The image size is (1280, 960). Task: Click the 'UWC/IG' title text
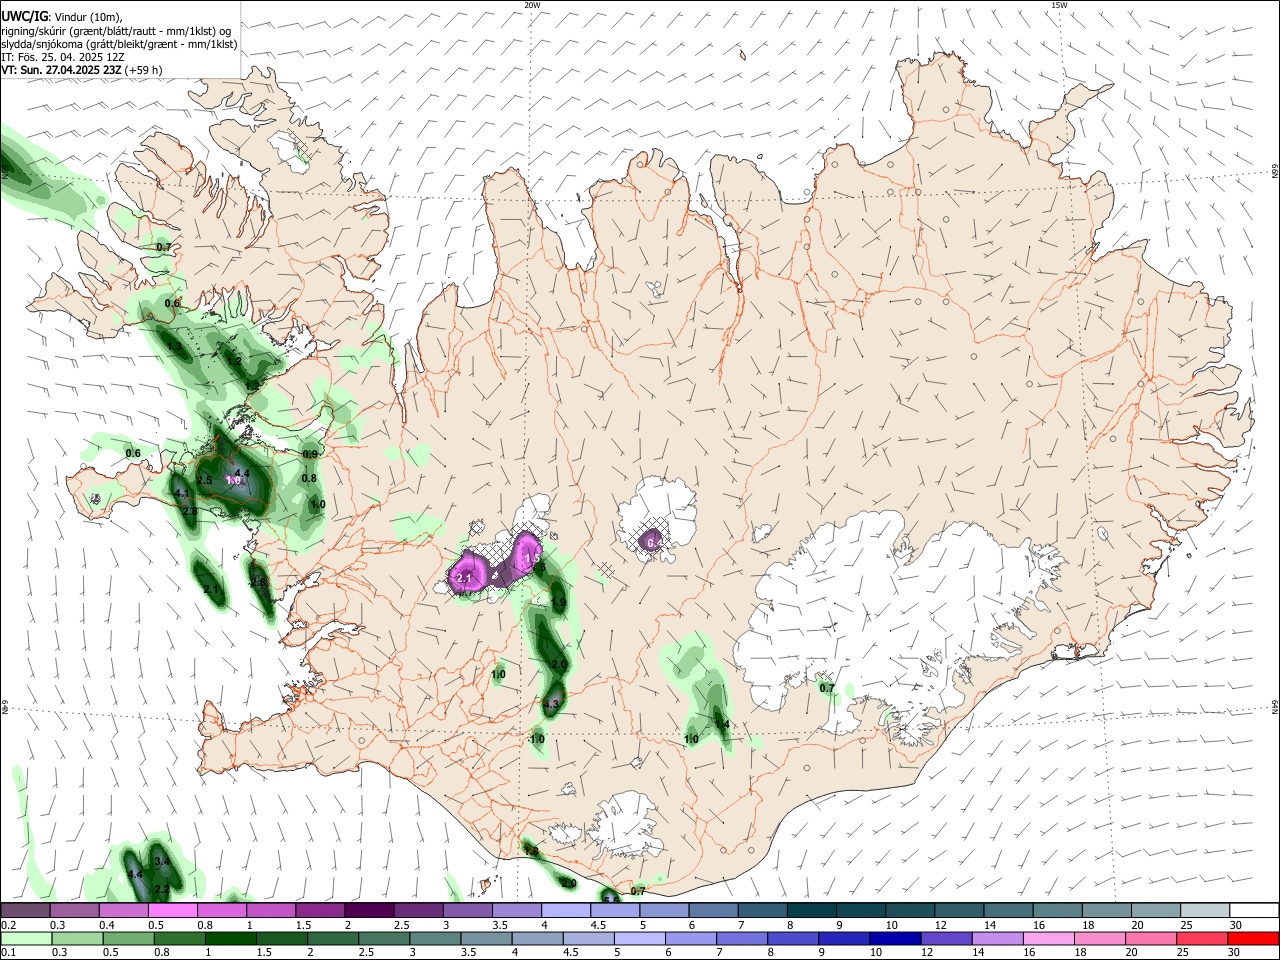[24, 15]
